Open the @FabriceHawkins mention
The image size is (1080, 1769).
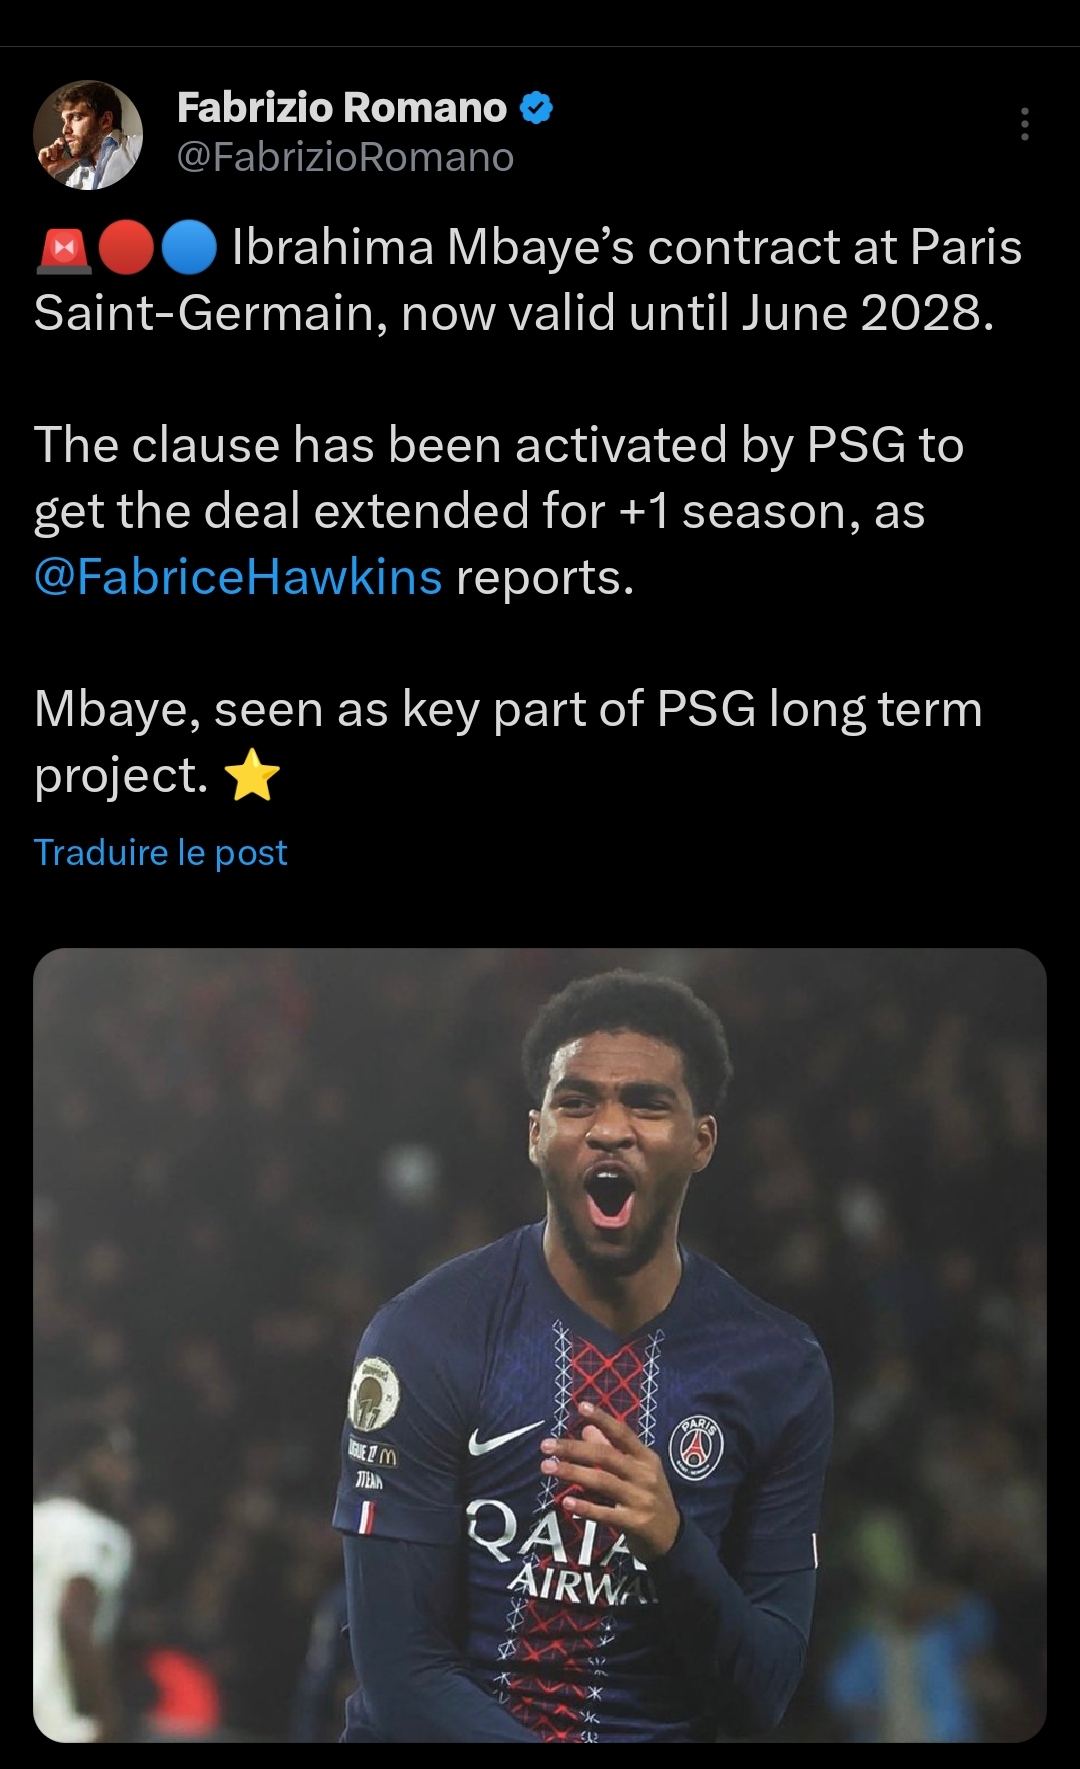pos(238,577)
